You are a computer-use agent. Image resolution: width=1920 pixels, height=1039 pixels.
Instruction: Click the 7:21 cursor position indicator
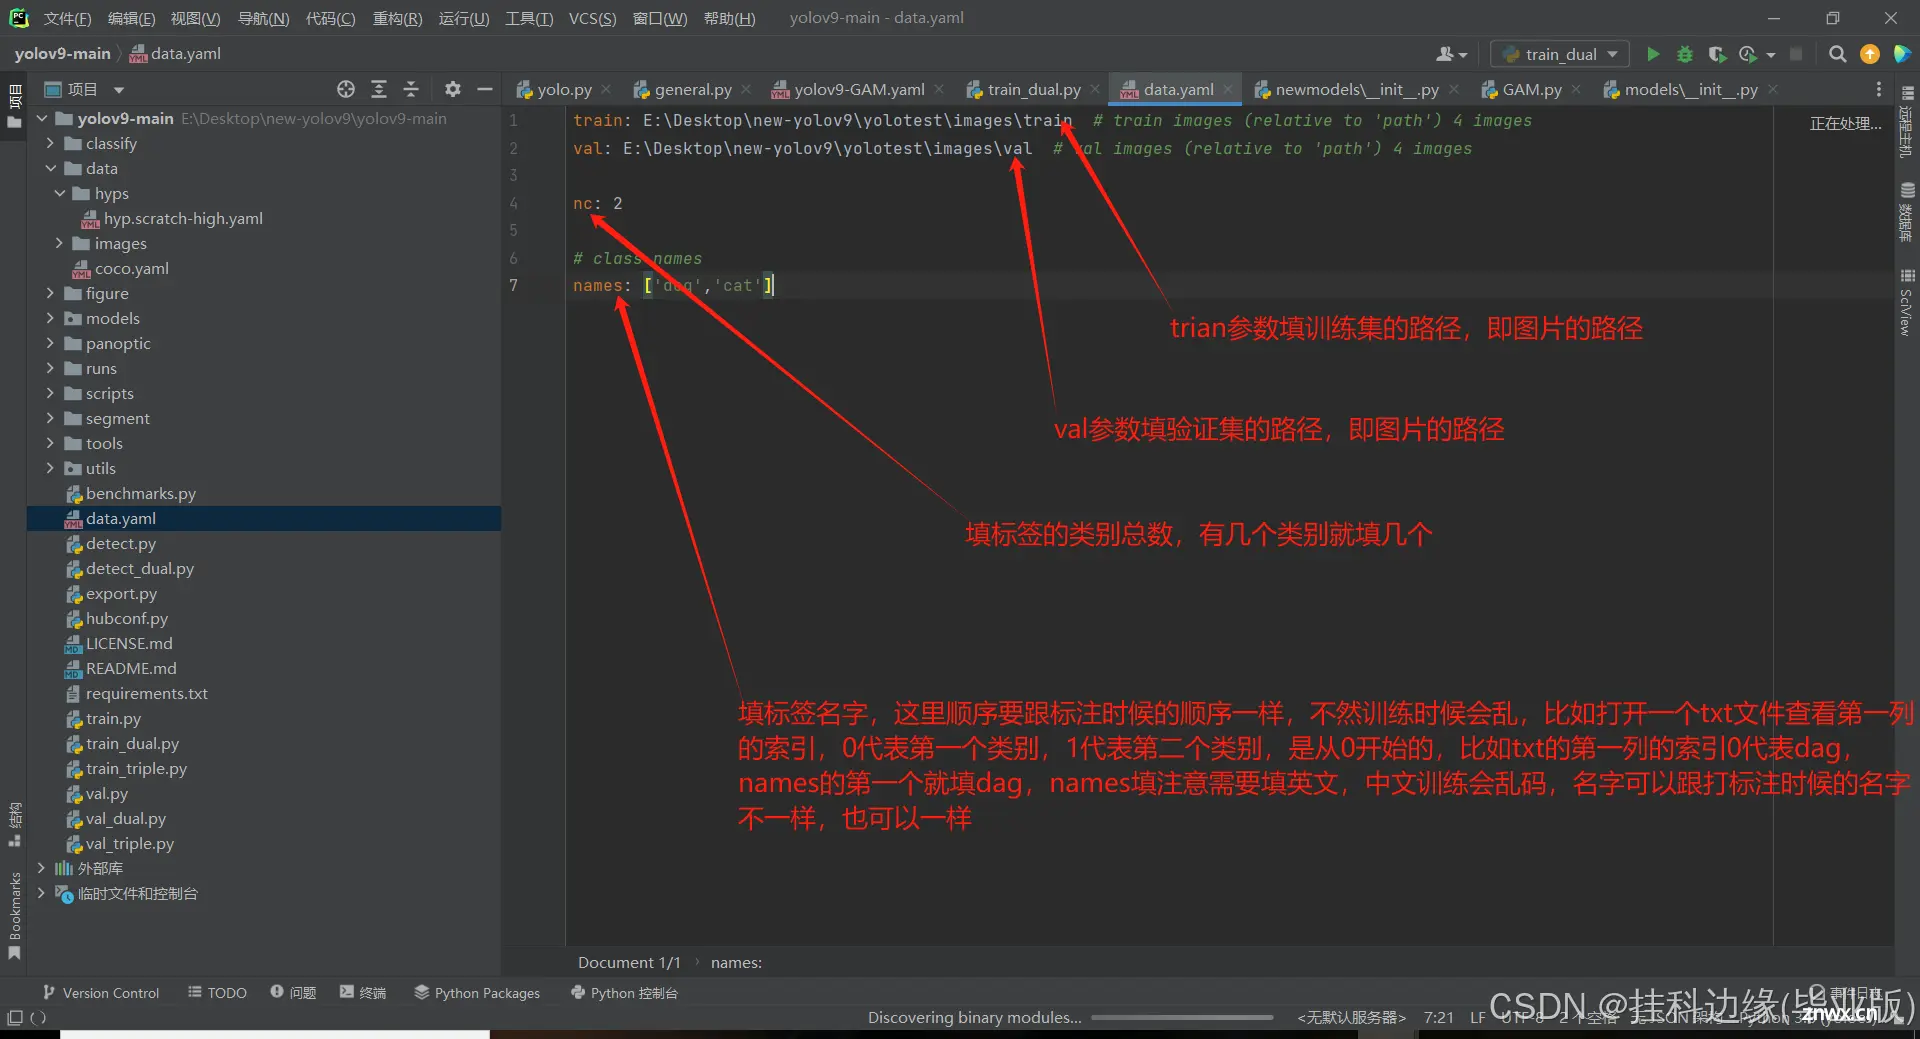1438,1018
